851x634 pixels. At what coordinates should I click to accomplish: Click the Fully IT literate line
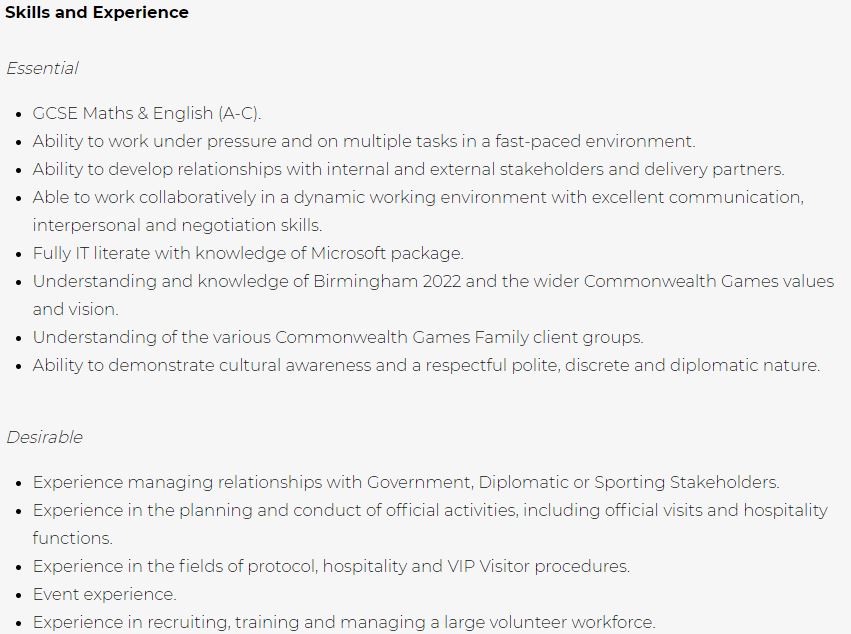[x=248, y=253]
